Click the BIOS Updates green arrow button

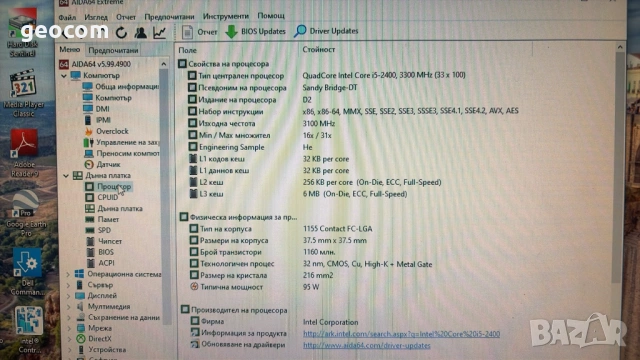tap(256, 31)
